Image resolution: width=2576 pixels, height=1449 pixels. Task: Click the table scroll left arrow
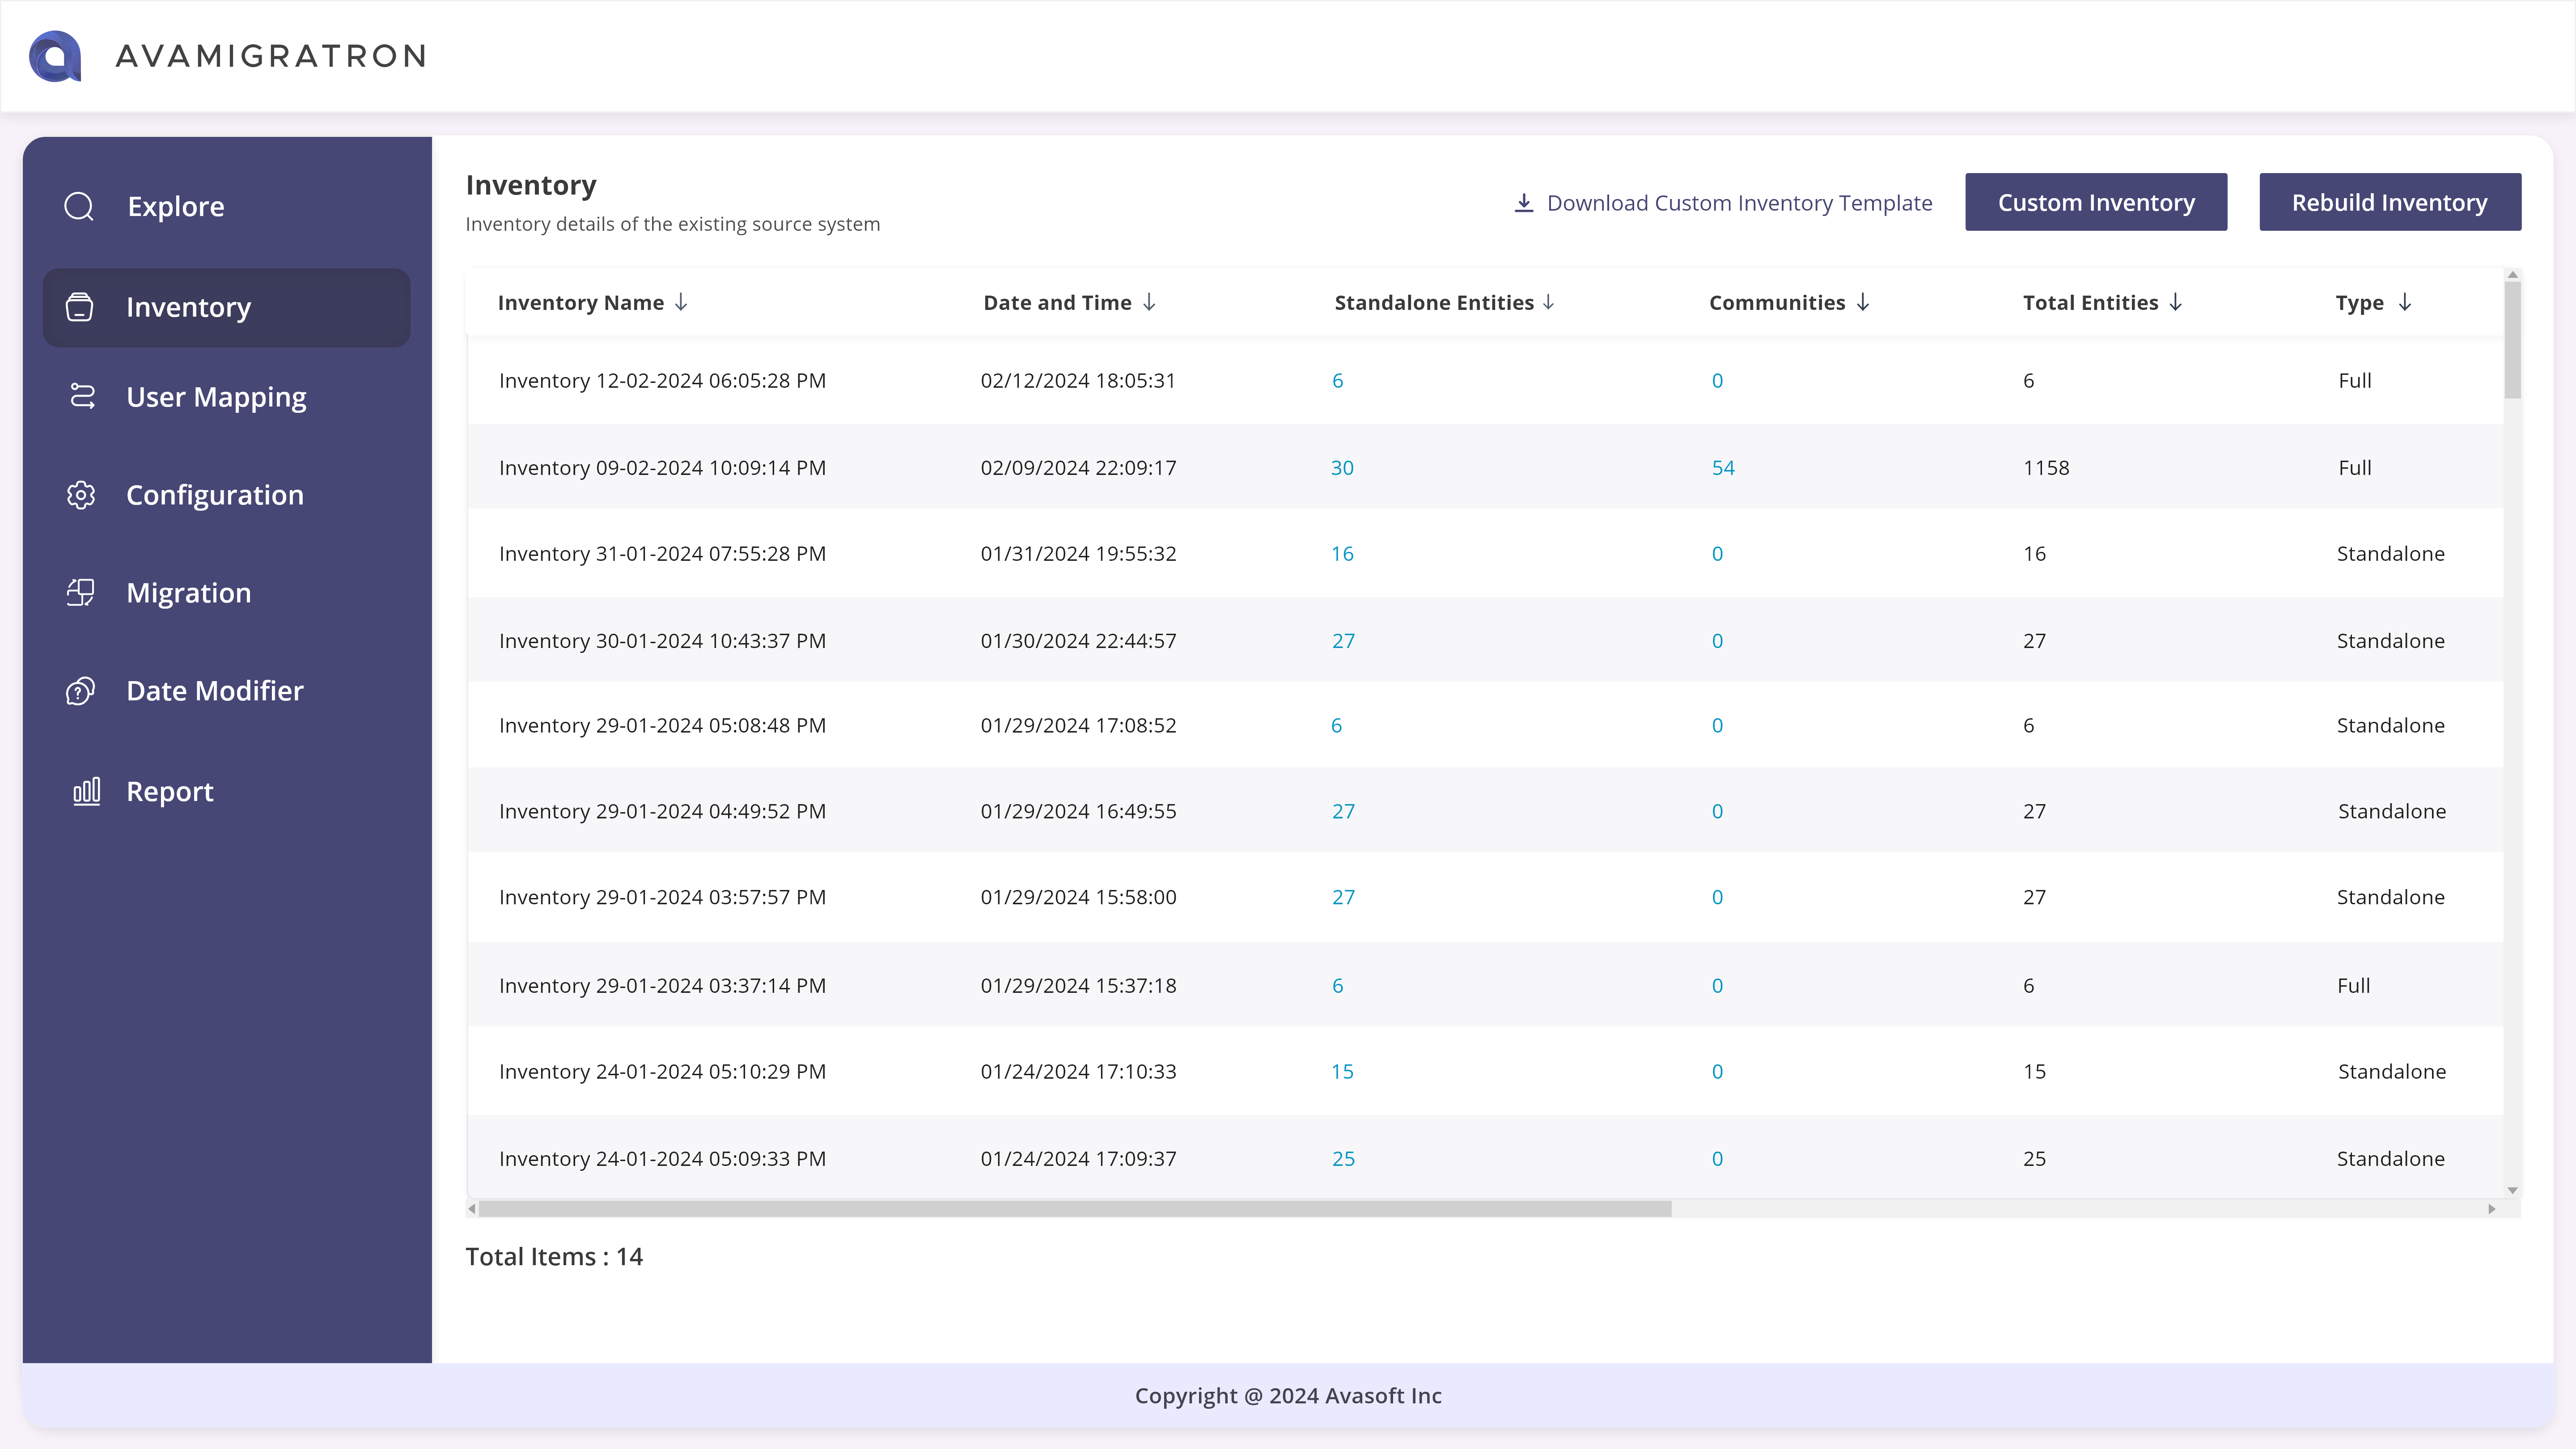pos(472,1209)
